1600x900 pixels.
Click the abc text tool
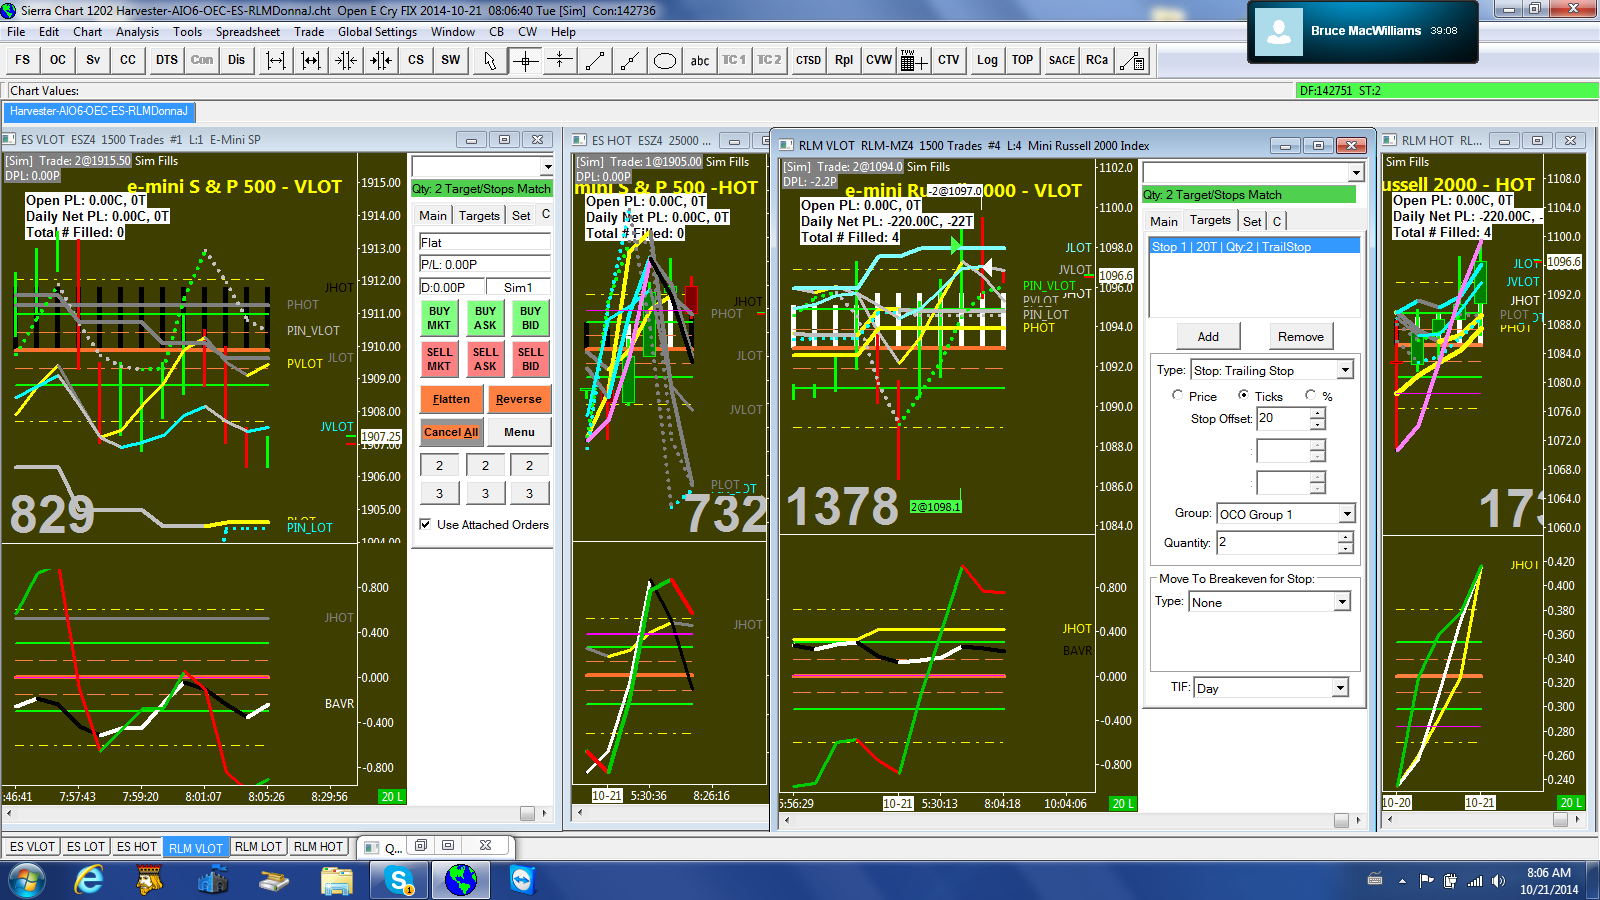tap(700, 60)
